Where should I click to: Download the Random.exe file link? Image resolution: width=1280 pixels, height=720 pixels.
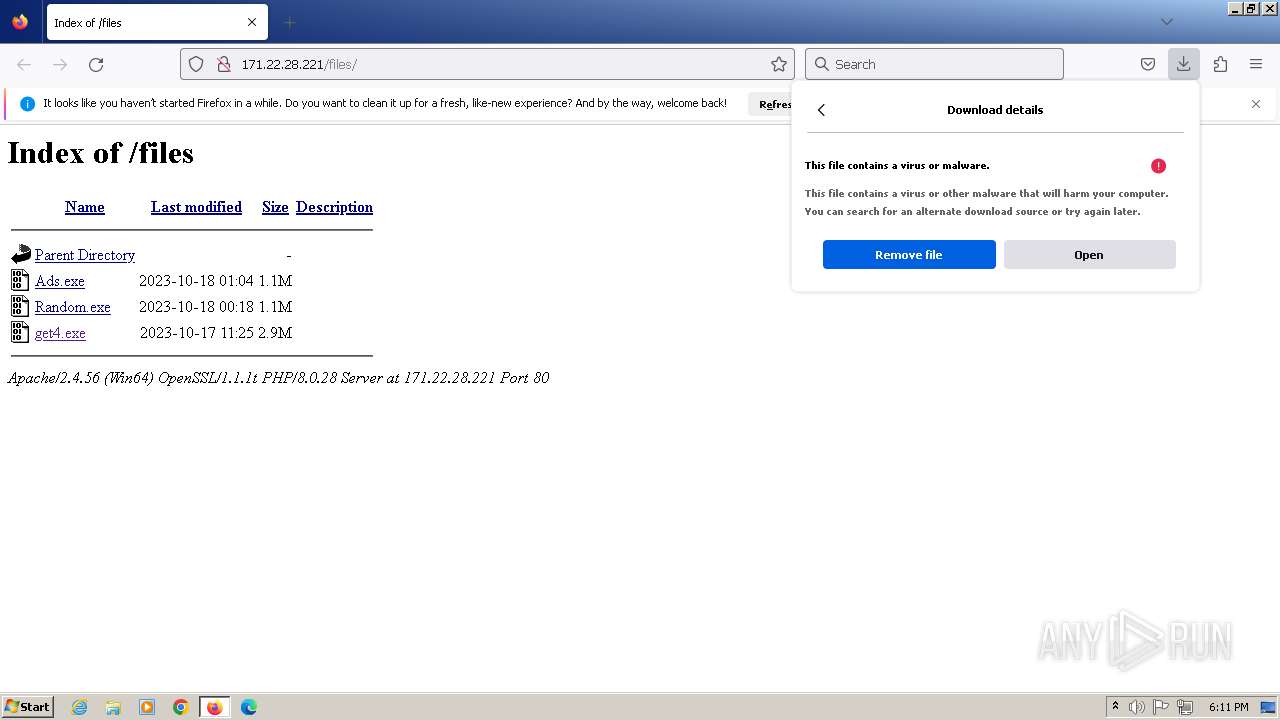click(x=73, y=307)
